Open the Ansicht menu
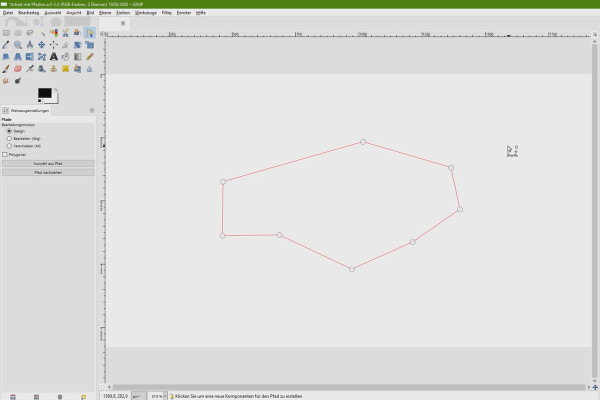Viewport: 600px width, 400px height. (x=74, y=13)
